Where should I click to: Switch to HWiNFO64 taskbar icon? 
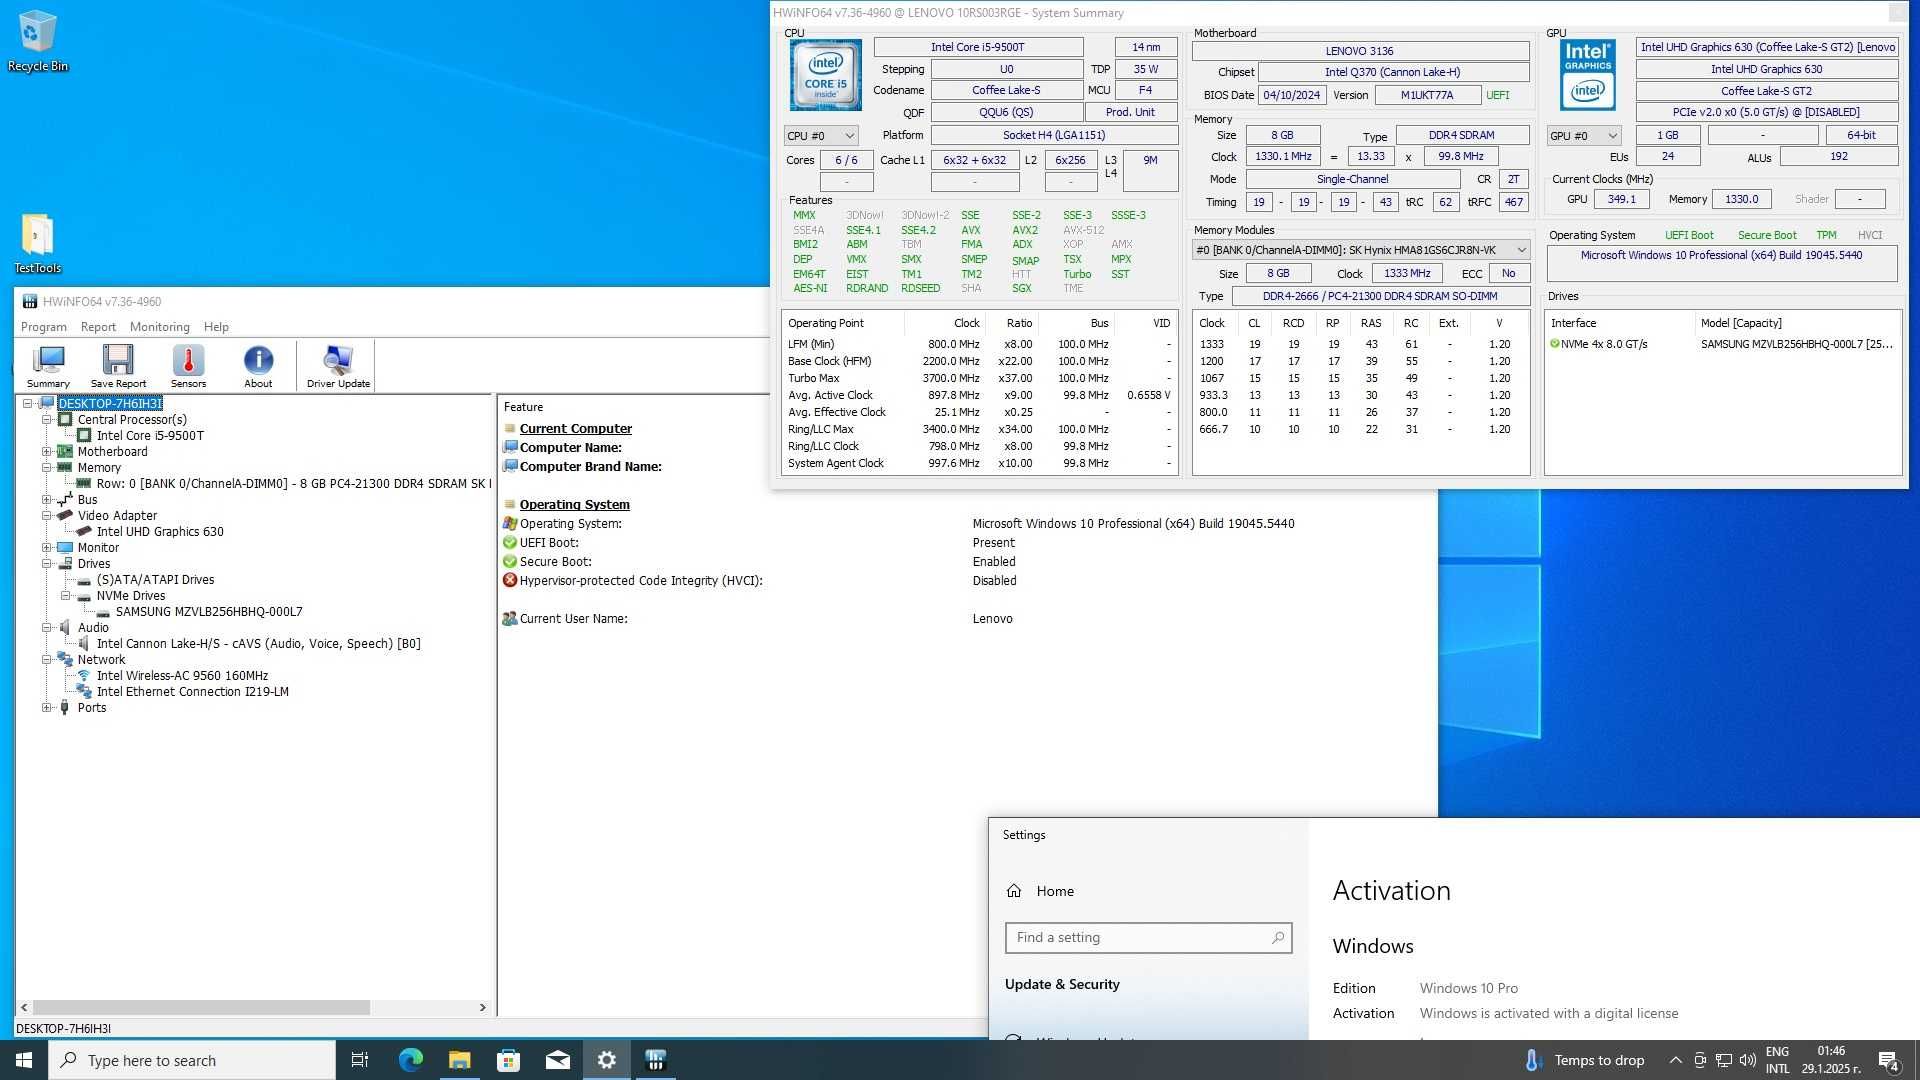click(x=656, y=1060)
